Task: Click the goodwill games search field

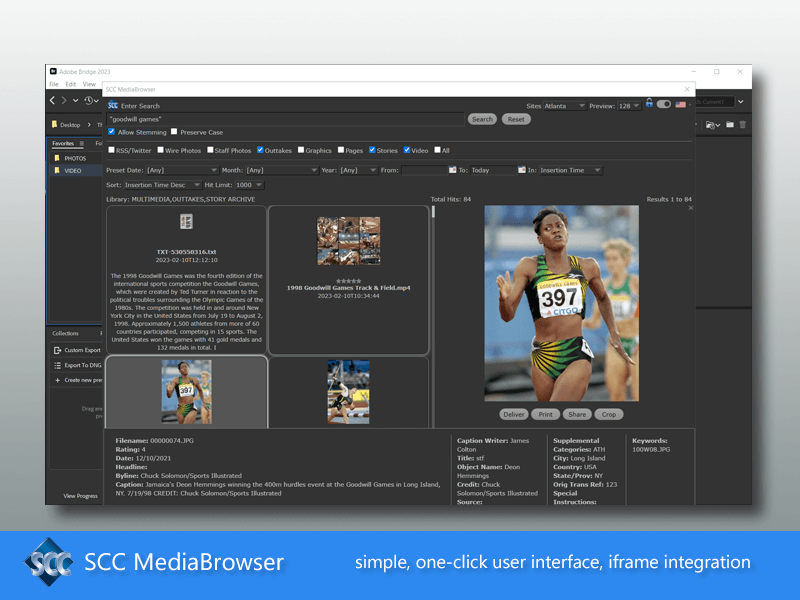Action: [286, 119]
